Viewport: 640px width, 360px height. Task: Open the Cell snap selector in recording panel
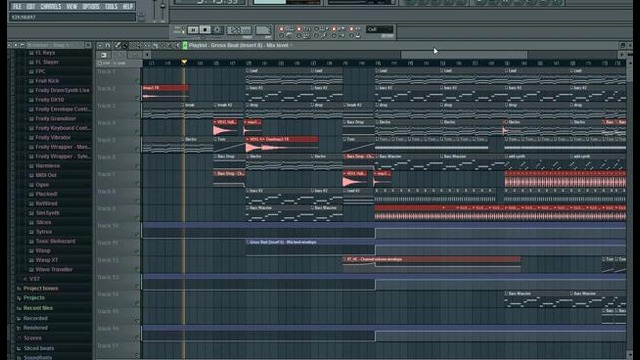[380, 29]
